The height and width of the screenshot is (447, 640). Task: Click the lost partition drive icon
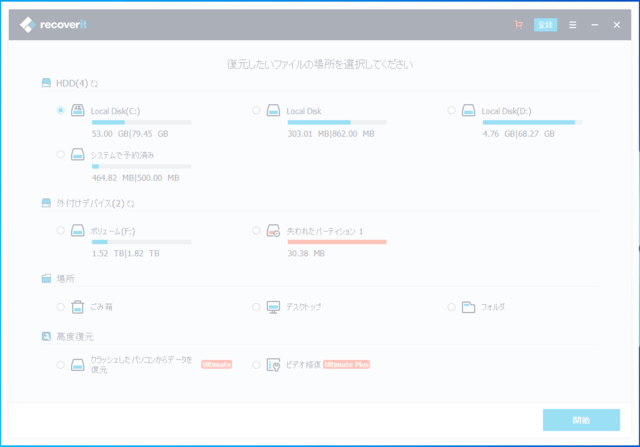273,231
